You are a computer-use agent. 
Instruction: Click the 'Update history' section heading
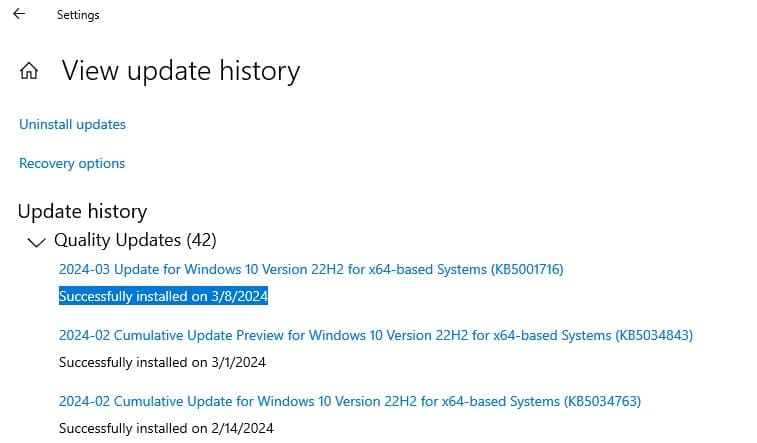[82, 211]
